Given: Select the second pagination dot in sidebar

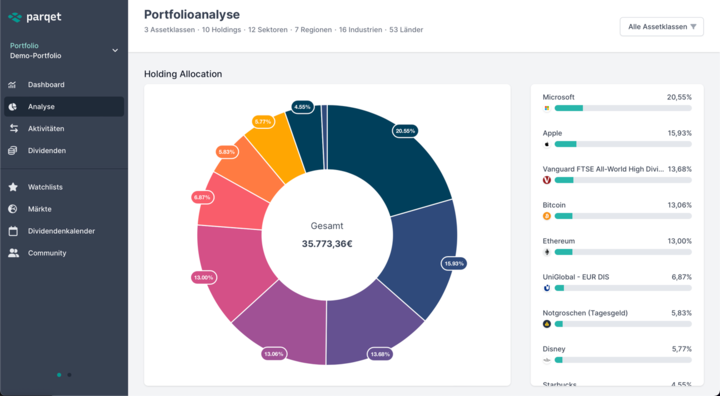Looking at the screenshot, I should [x=69, y=375].
